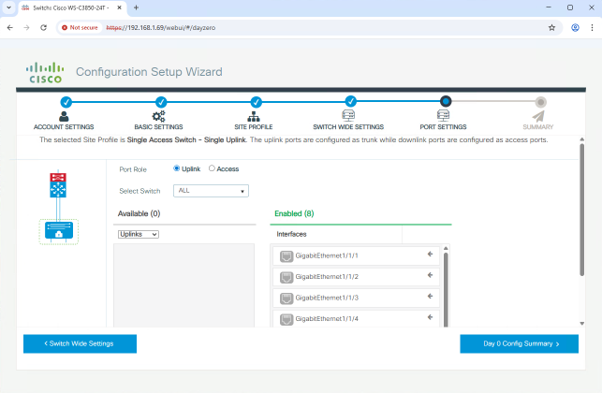Select the GigabitEthernet1/1/3 interface row
The height and width of the screenshot is (393, 602).
pyautogui.click(x=356, y=298)
